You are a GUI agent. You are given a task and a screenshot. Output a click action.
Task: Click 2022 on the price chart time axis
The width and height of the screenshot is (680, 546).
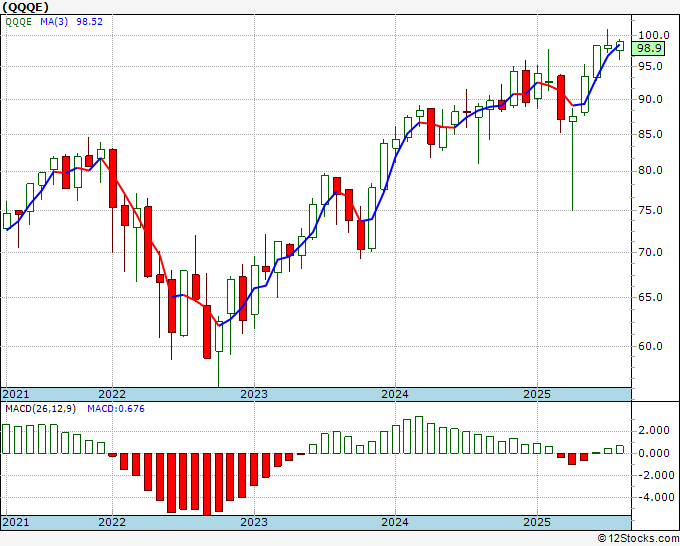click(112, 394)
